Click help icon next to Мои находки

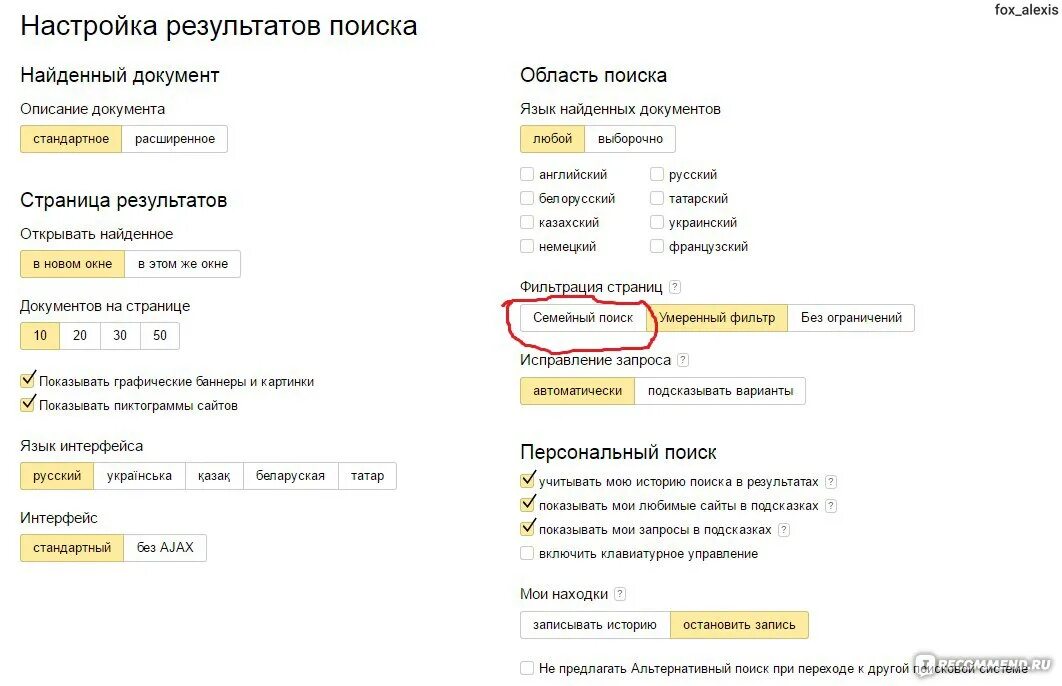tap(620, 594)
